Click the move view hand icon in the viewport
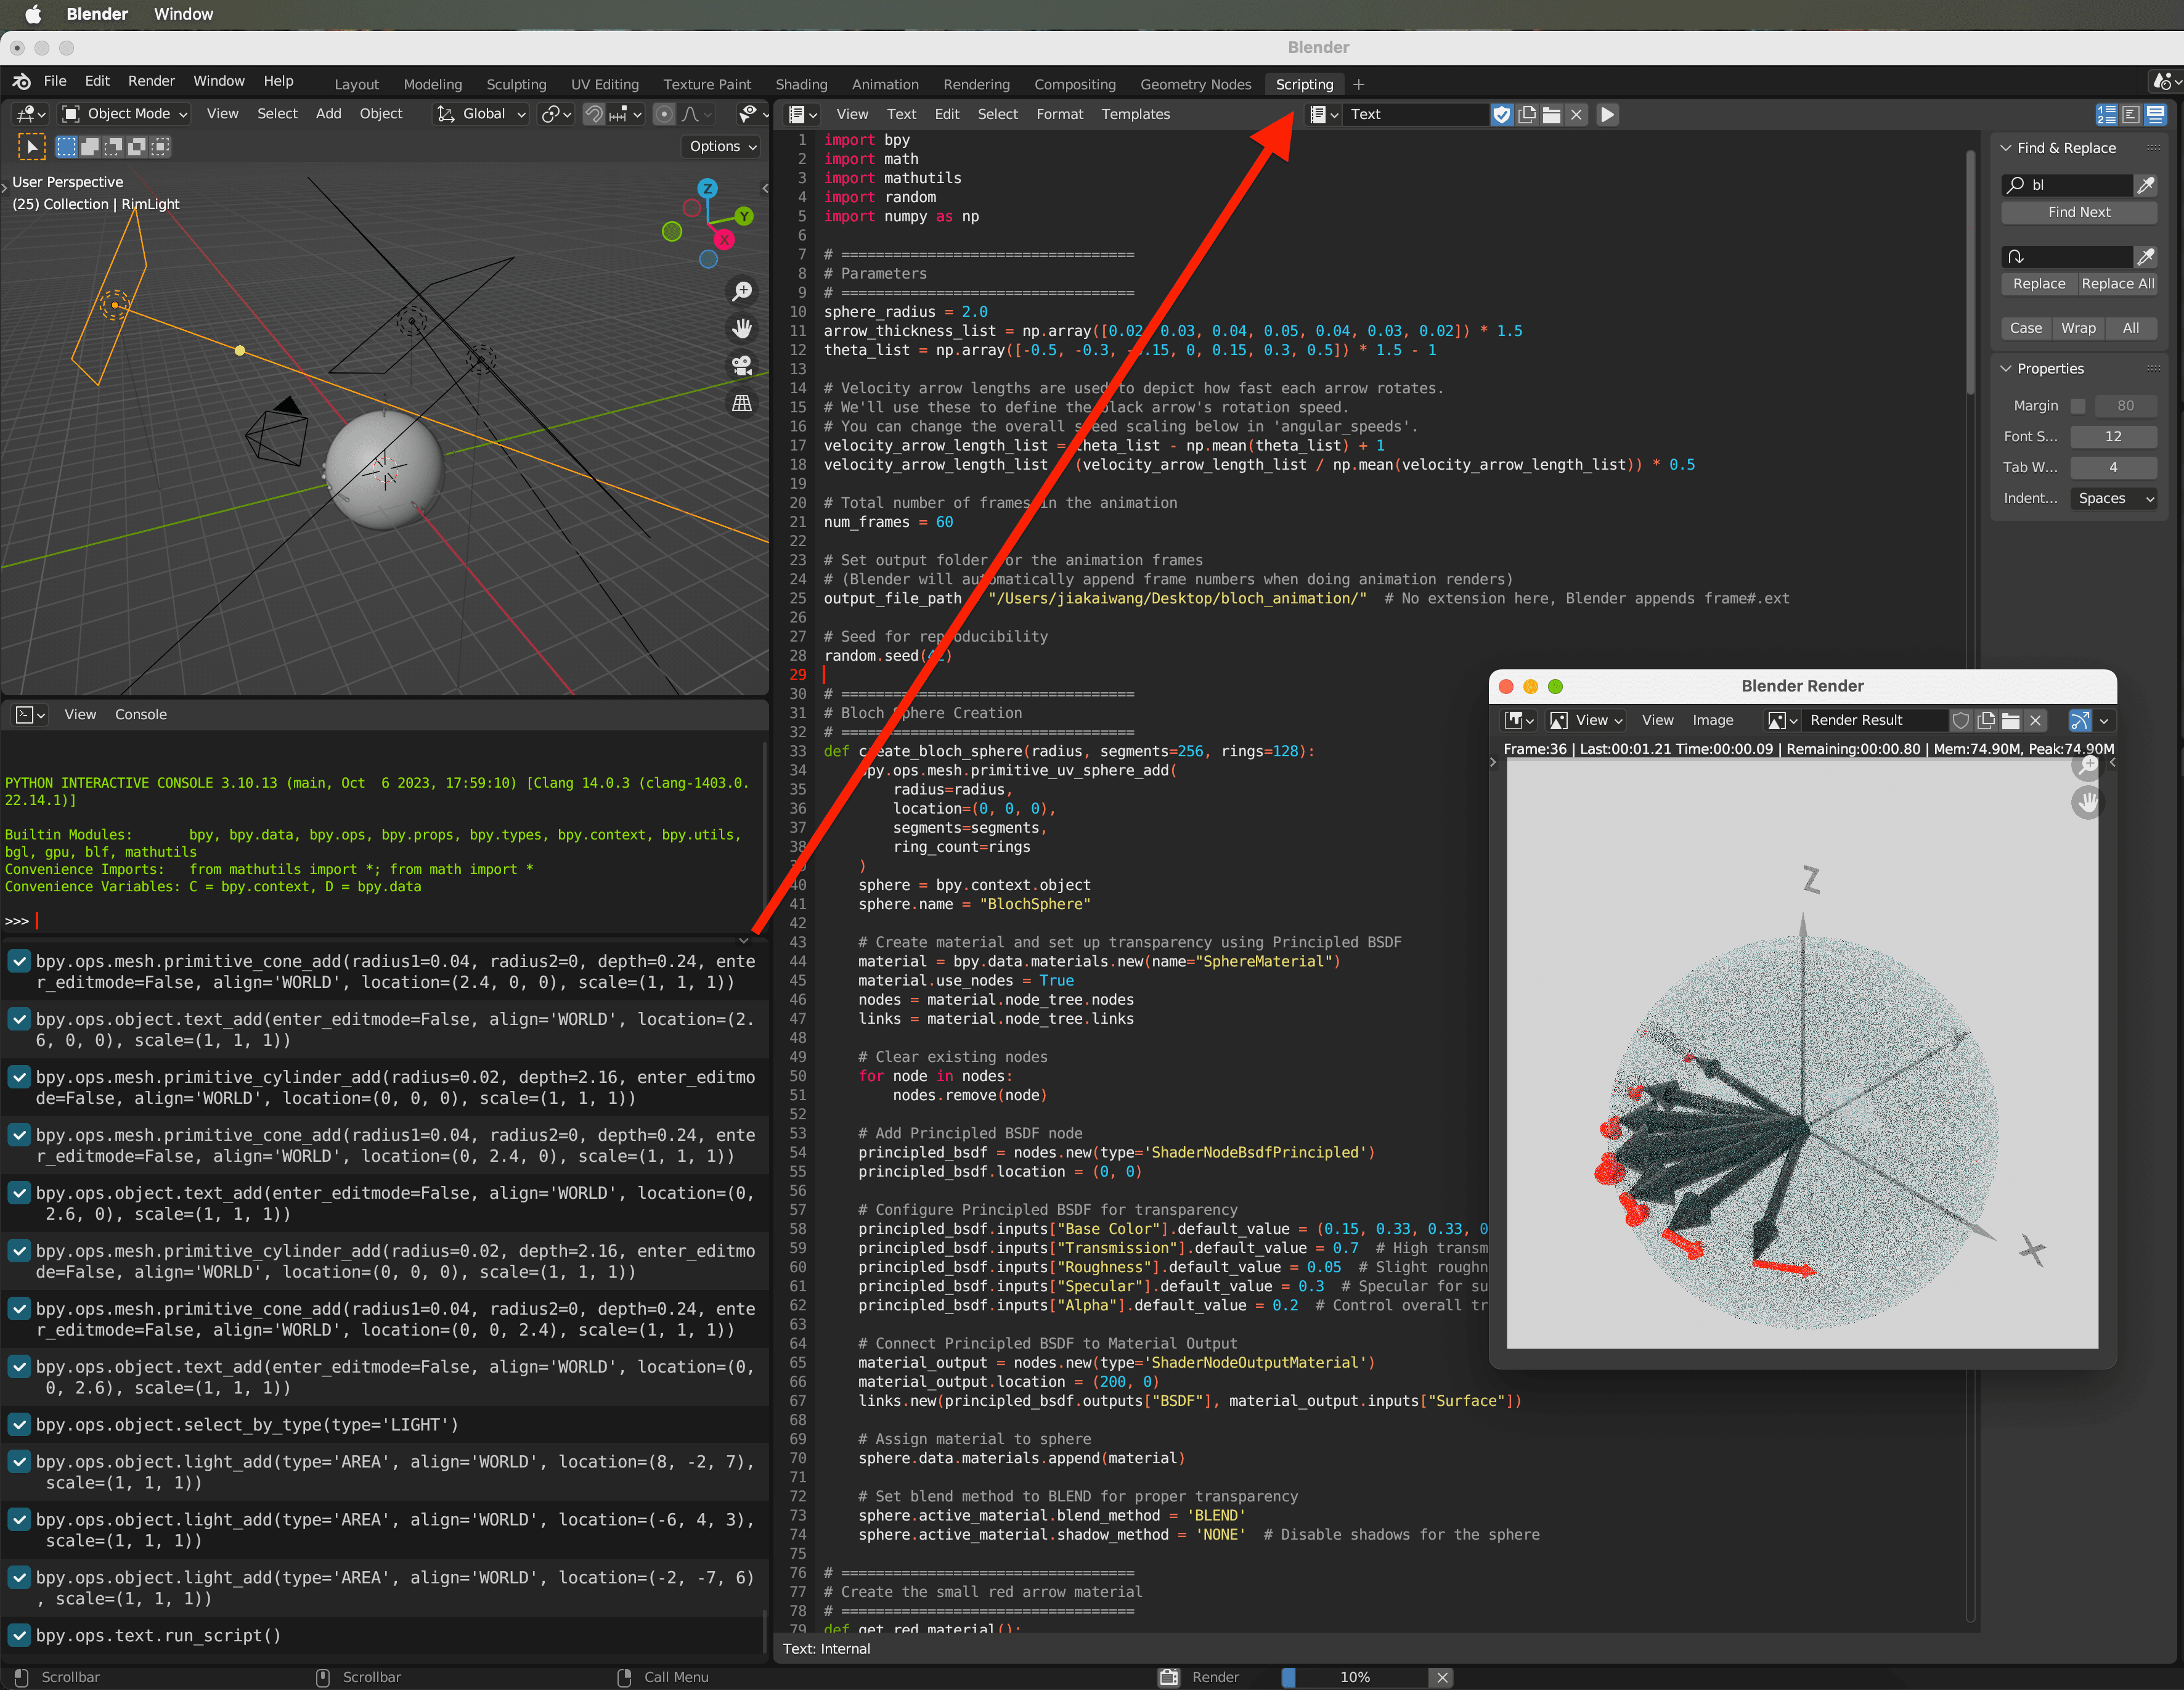Viewport: 2184px width, 1690px height. (x=742, y=328)
